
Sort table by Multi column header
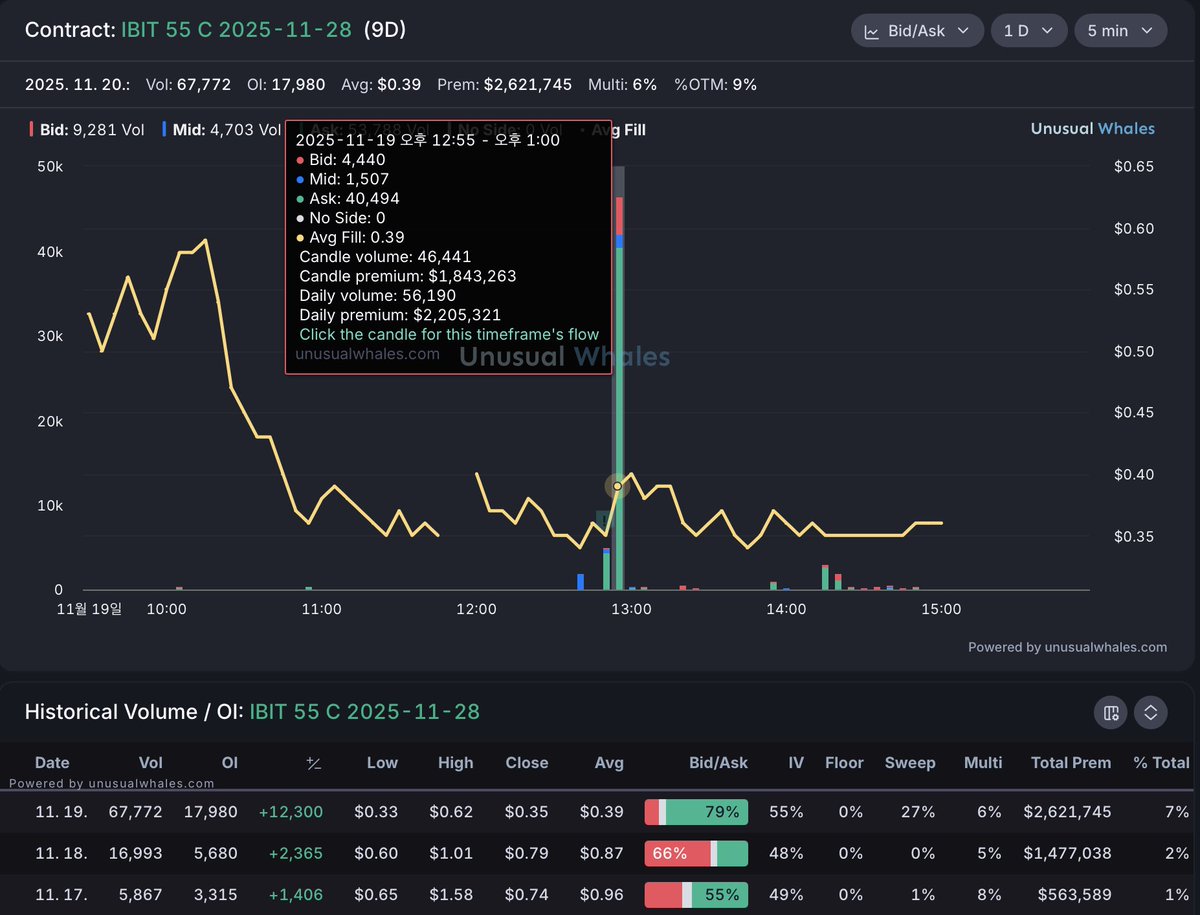[x=983, y=762]
